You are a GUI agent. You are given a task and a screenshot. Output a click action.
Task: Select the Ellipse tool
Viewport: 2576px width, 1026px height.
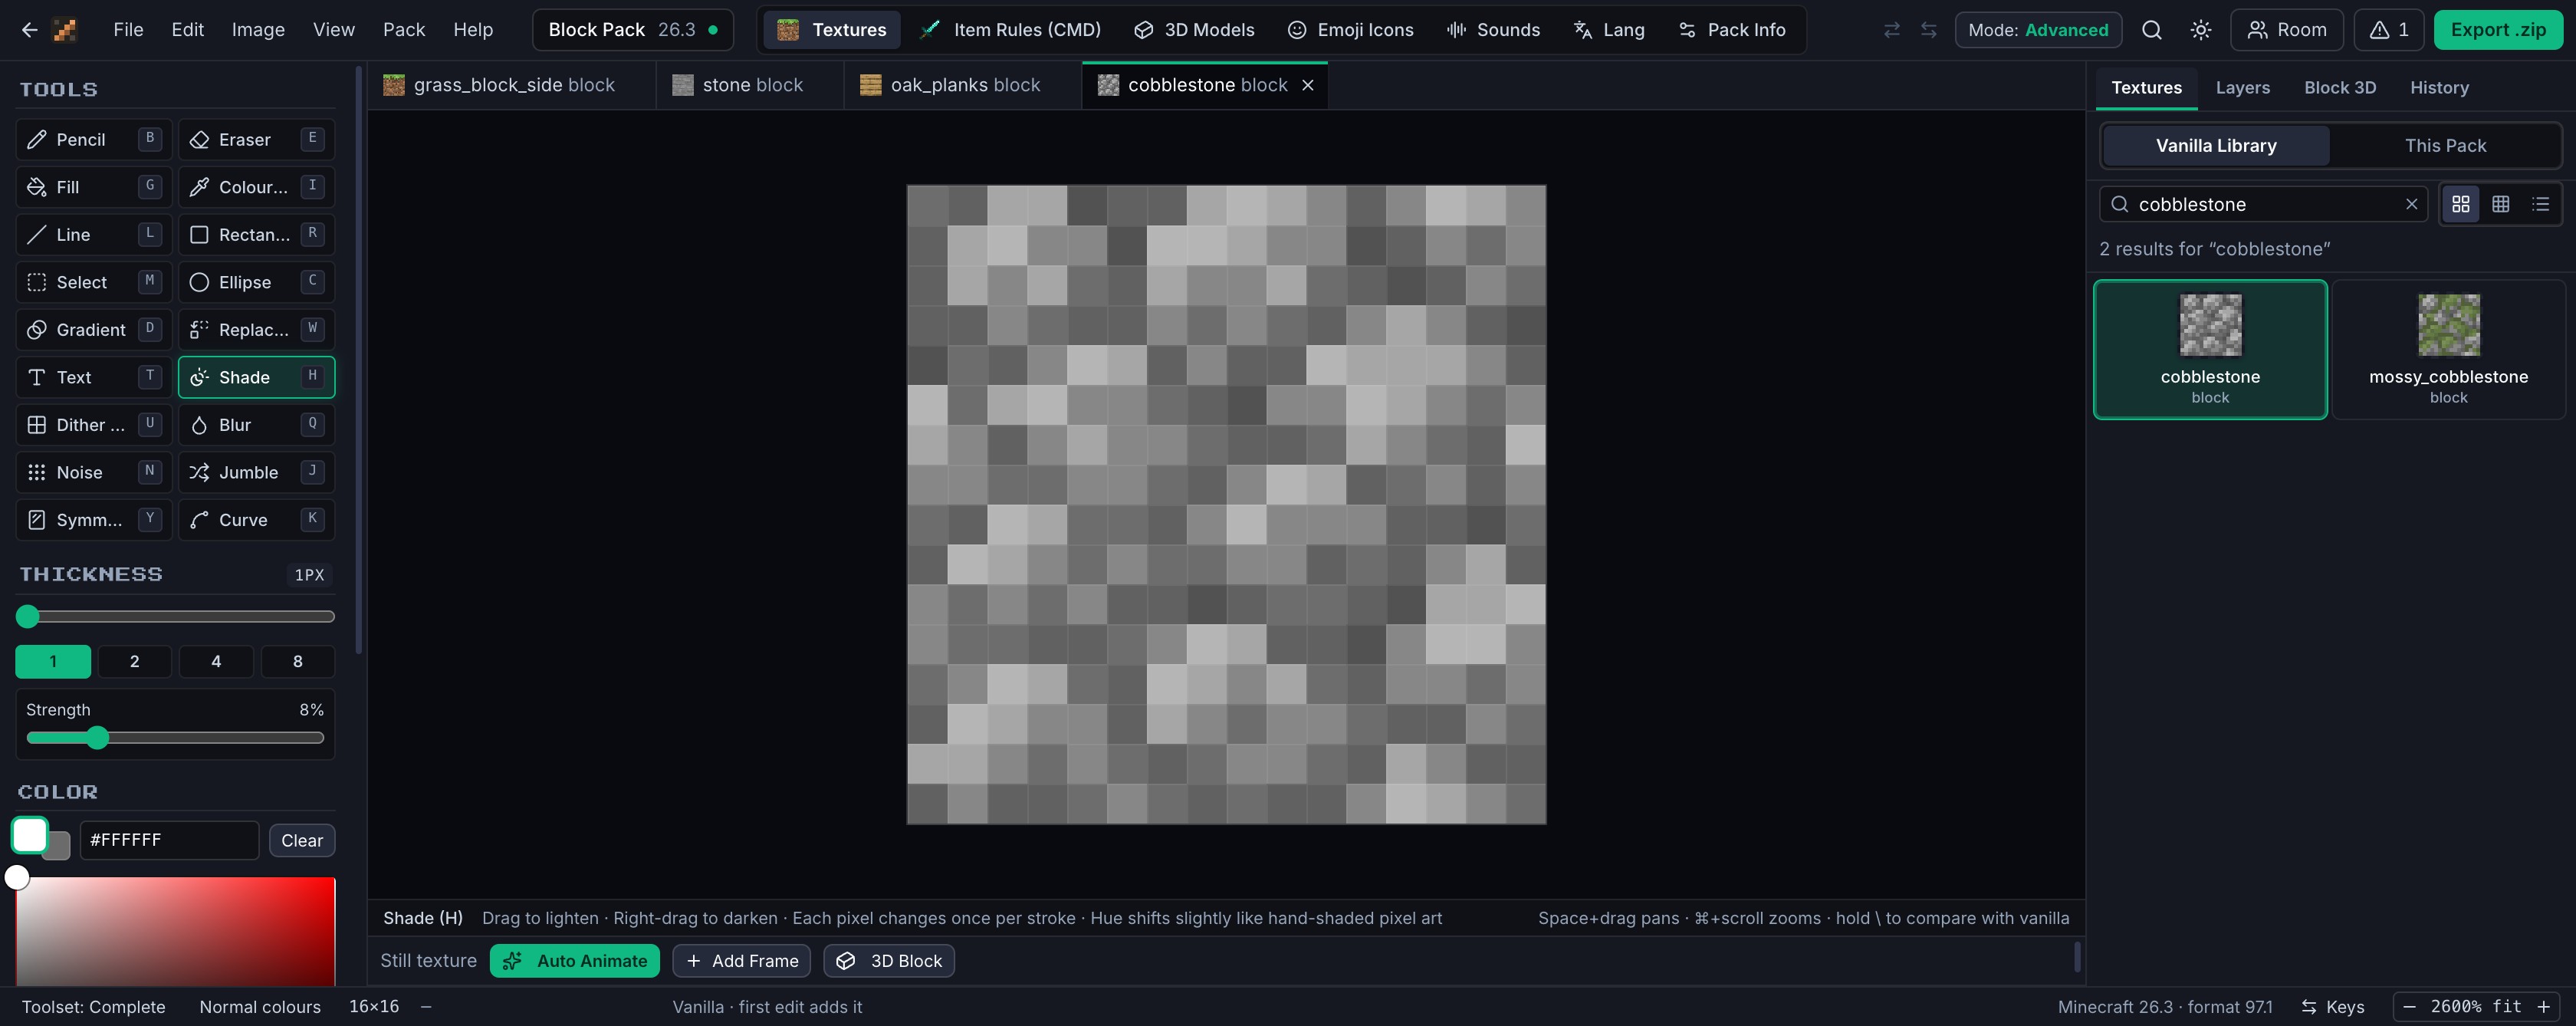[256, 282]
